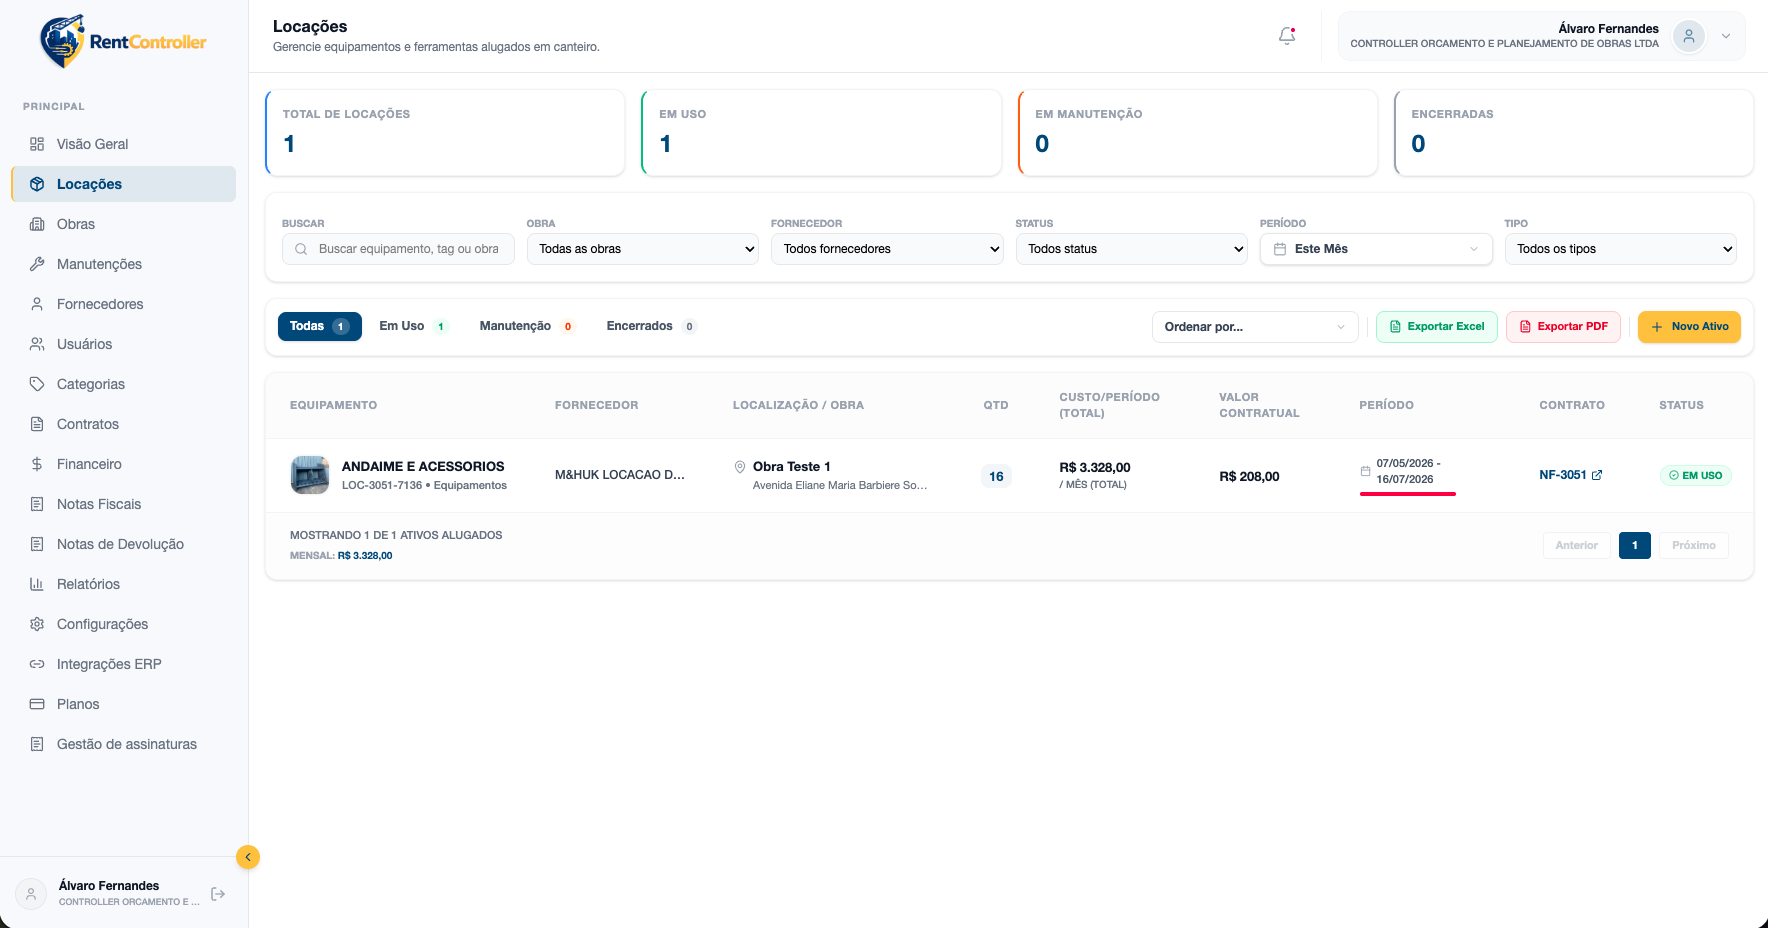The image size is (1768, 928).
Task: Switch to the Em Uso tab
Action: click(x=413, y=326)
